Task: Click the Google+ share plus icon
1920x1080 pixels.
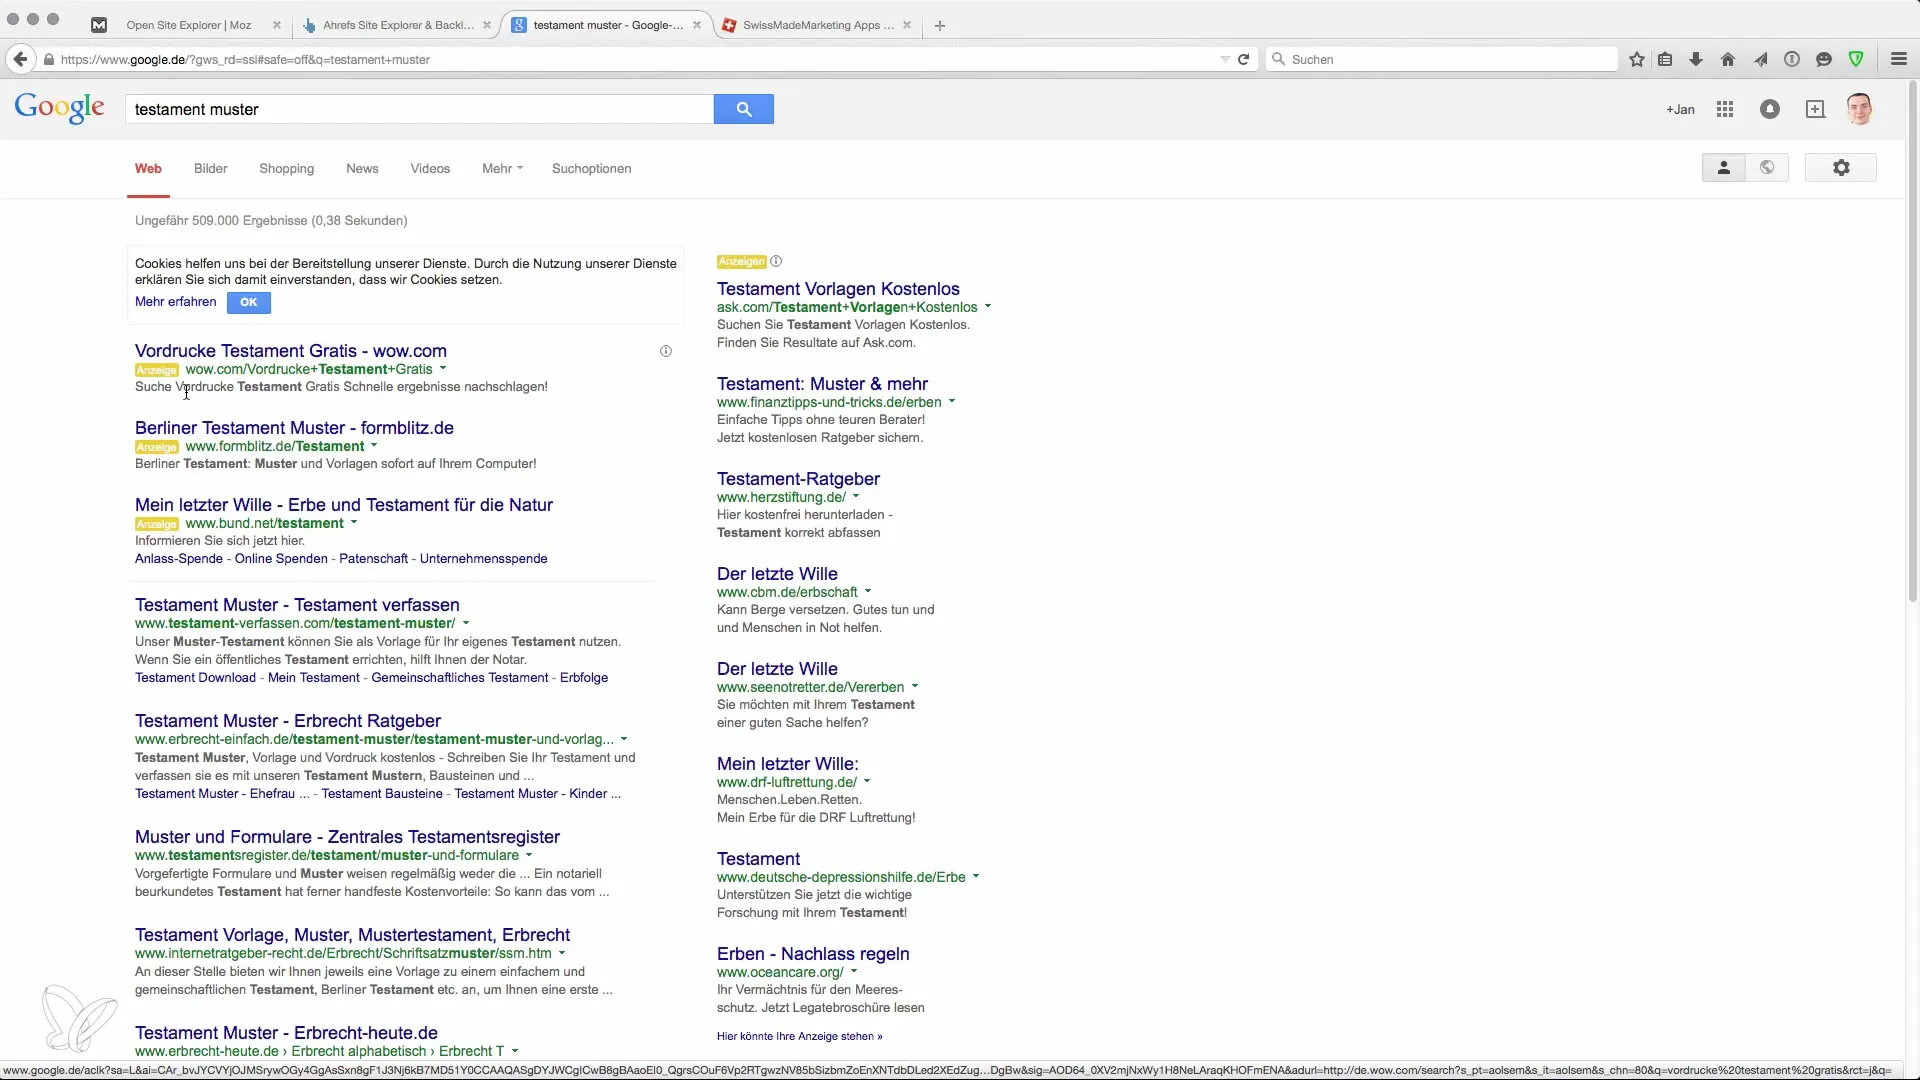Action: tap(1815, 109)
